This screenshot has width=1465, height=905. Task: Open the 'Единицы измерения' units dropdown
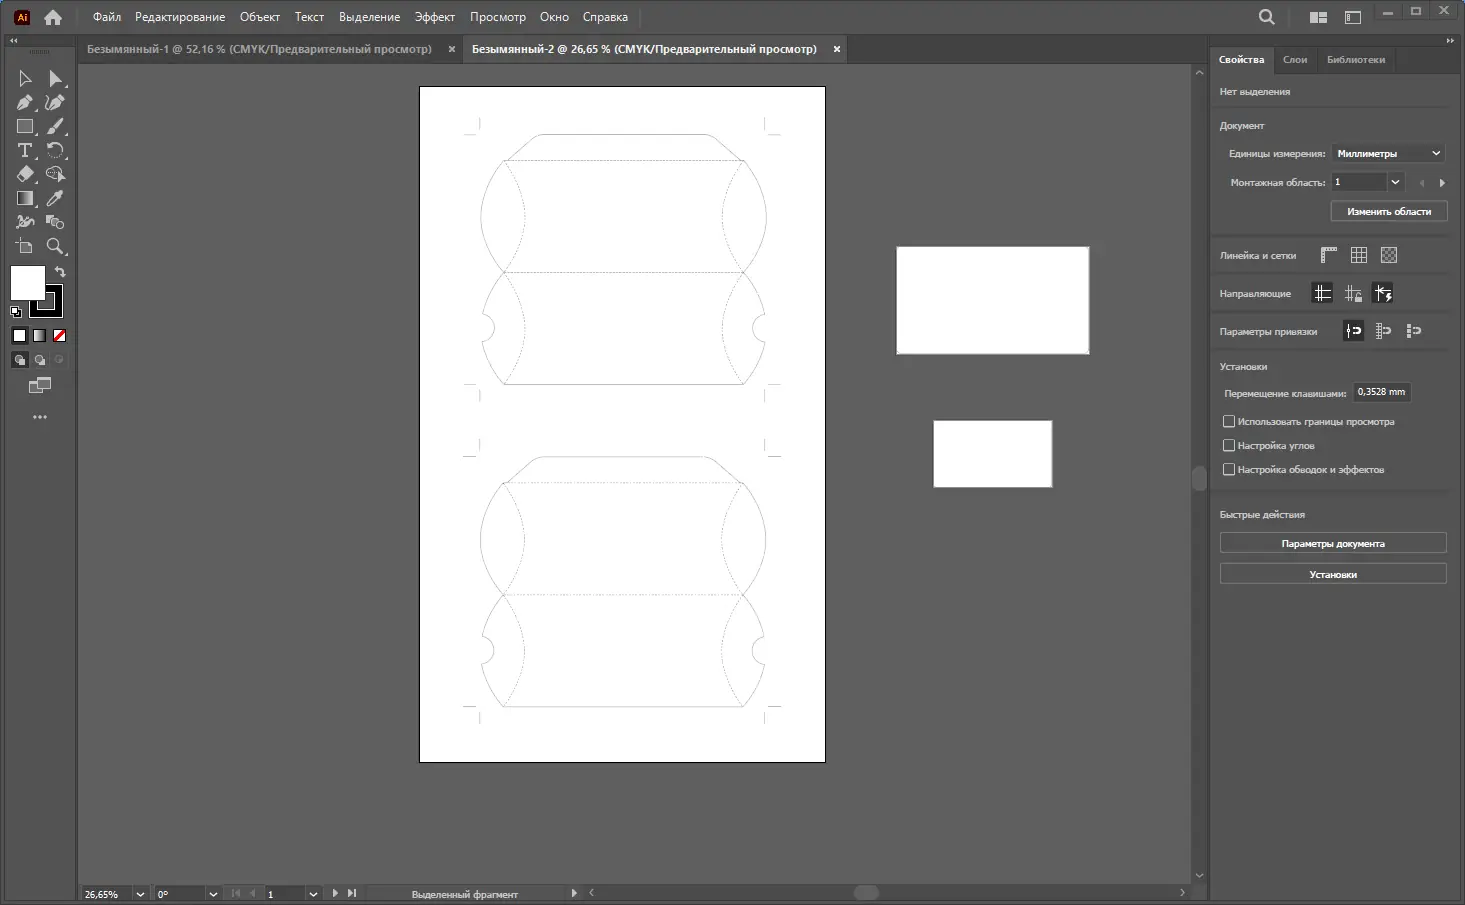pos(1389,154)
